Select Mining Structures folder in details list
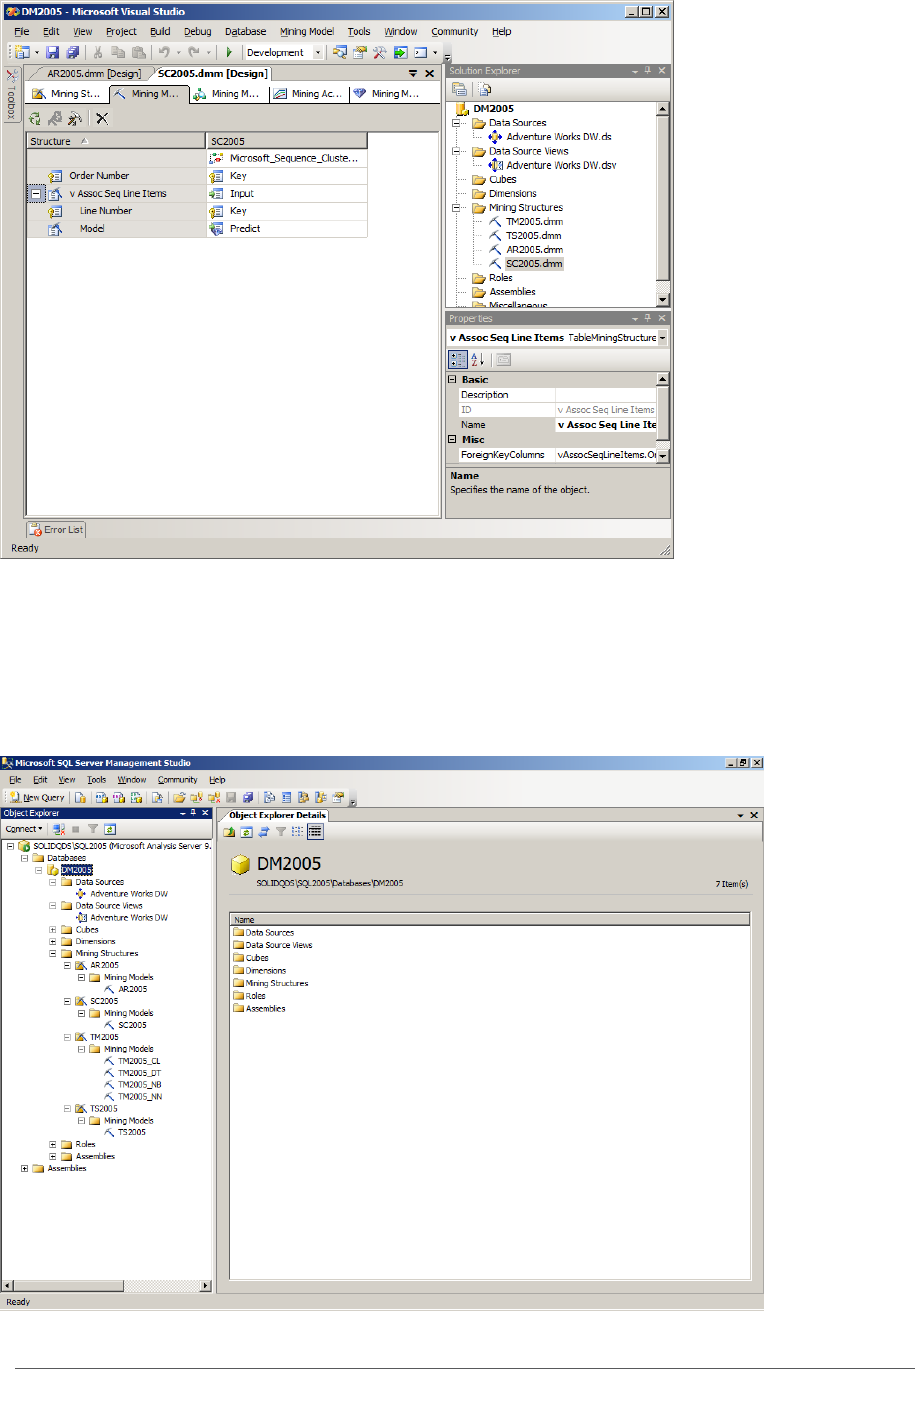This screenshot has width=919, height=1414. pos(277,984)
